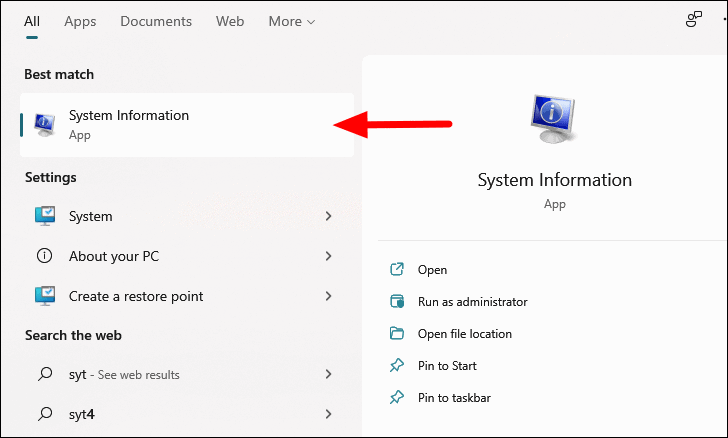Switch to the Web tab
Image resolution: width=728 pixels, height=438 pixels.
[x=230, y=21]
